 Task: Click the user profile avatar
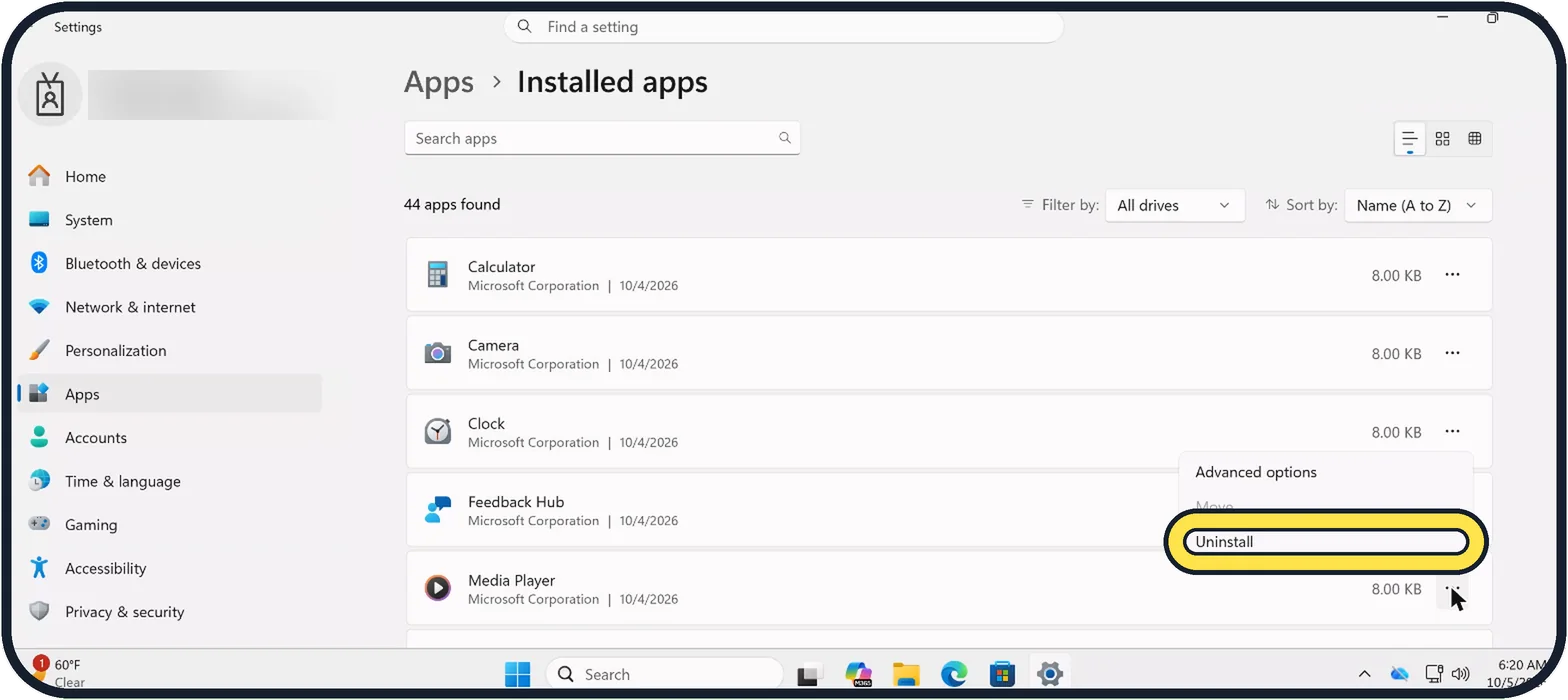(x=50, y=95)
